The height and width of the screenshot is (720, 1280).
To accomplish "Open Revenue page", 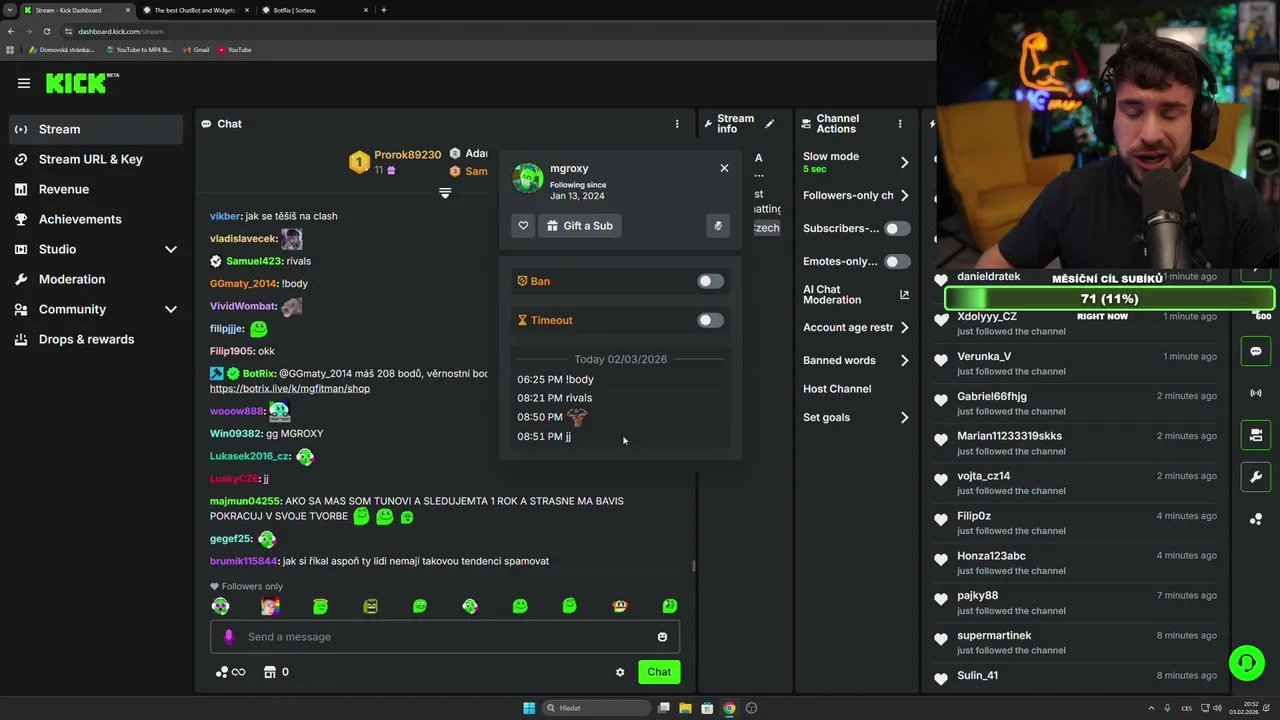I will (x=96, y=189).
